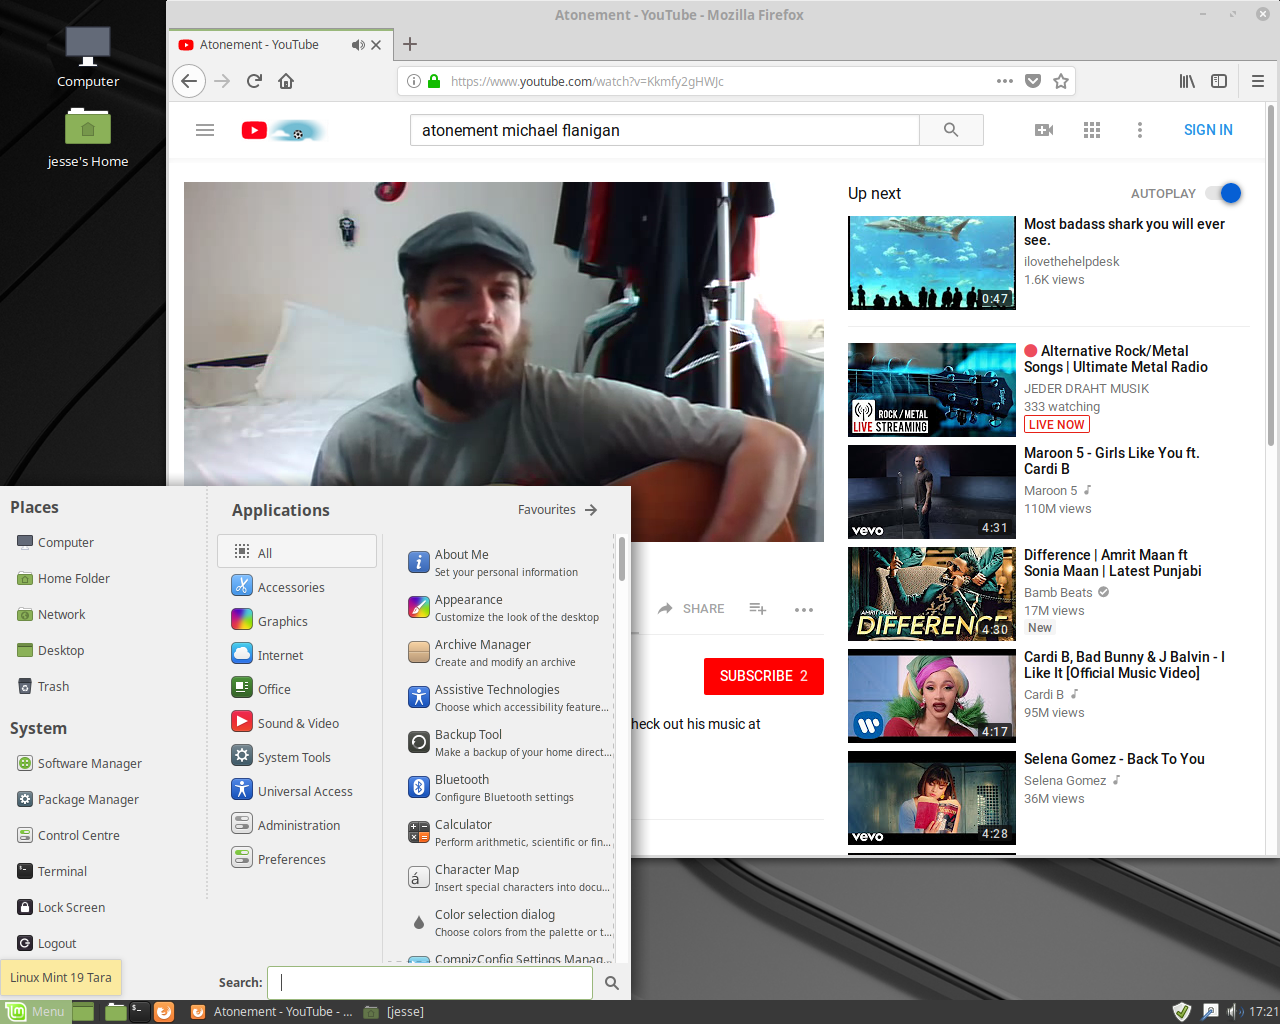The height and width of the screenshot is (1024, 1280).
Task: Open the shark video thumbnail
Action: pyautogui.click(x=932, y=262)
